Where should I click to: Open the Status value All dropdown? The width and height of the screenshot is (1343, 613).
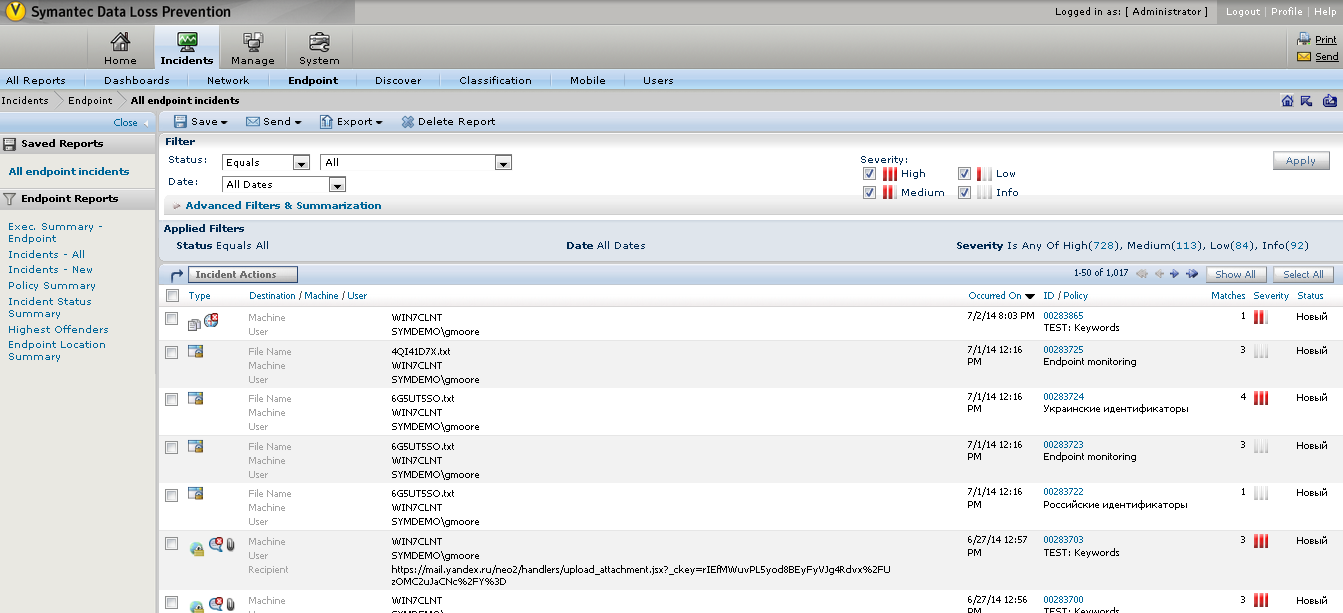point(416,162)
